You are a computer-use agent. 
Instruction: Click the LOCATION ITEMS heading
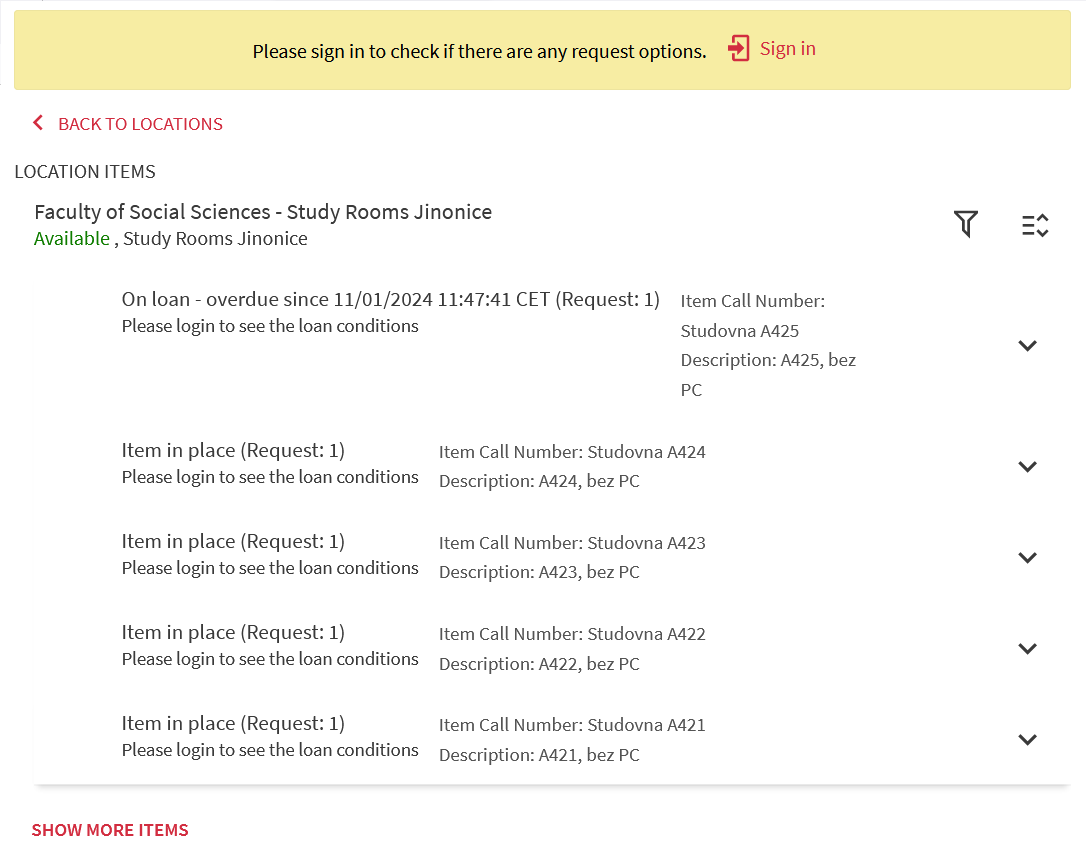(x=85, y=172)
